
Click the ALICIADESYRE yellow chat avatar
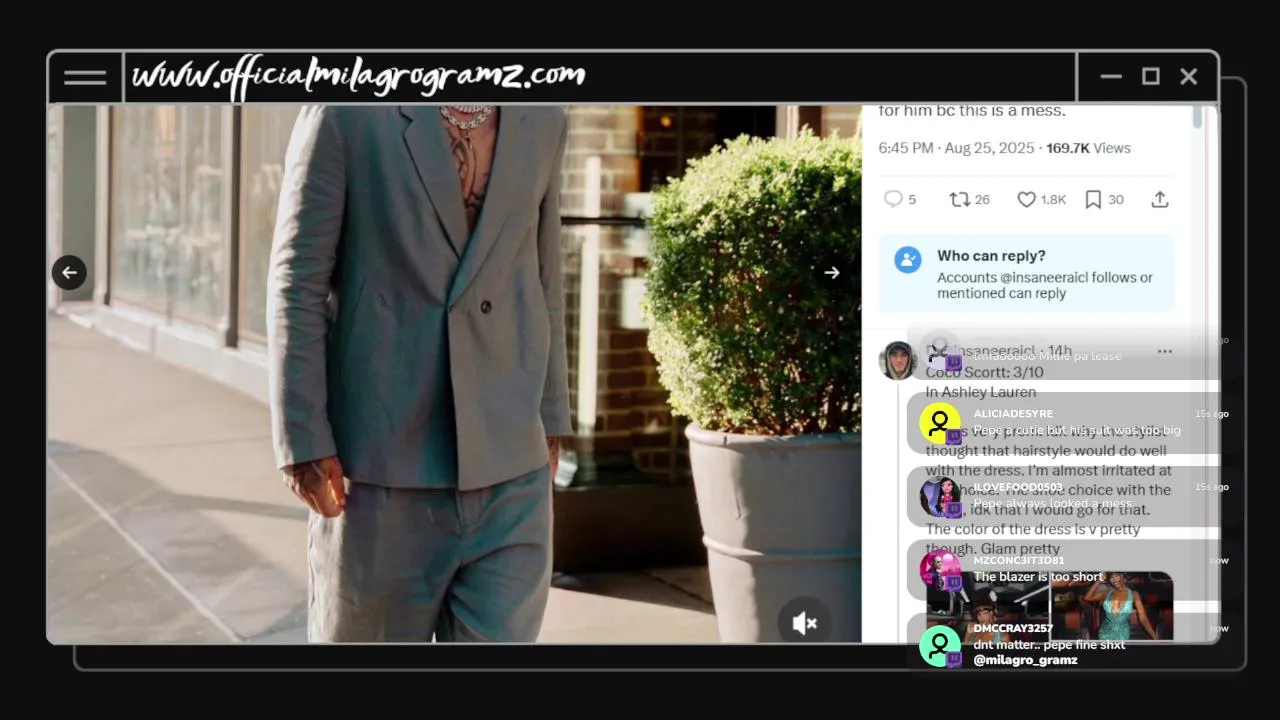940,424
